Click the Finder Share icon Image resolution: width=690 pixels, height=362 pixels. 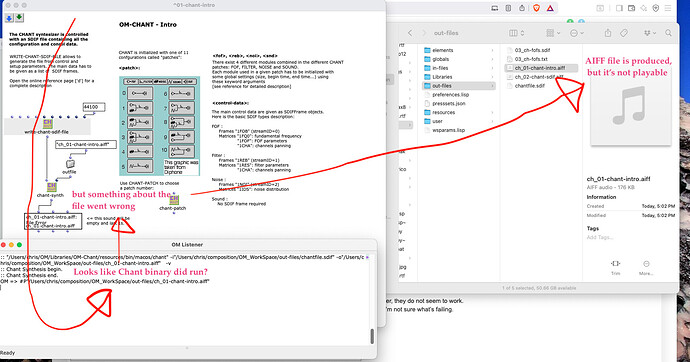coord(608,33)
